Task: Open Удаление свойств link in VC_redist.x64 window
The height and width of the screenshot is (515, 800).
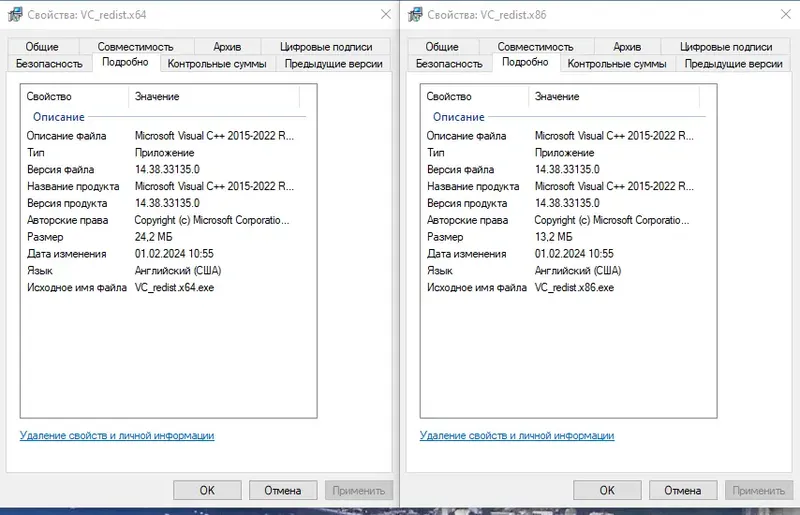Action: (x=117, y=435)
